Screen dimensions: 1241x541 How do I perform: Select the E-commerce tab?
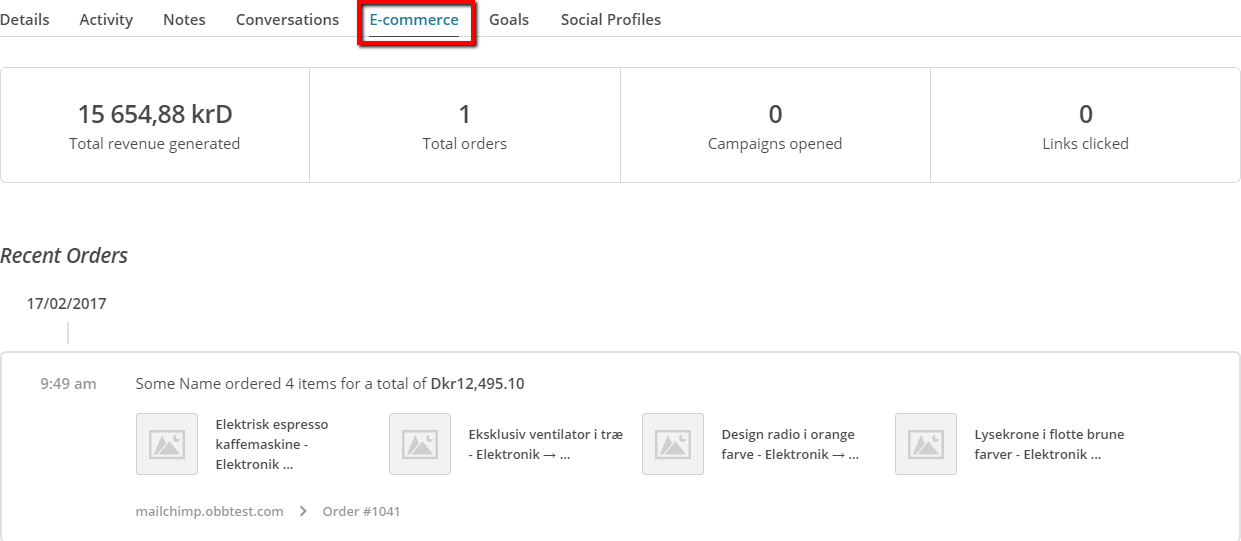click(414, 20)
